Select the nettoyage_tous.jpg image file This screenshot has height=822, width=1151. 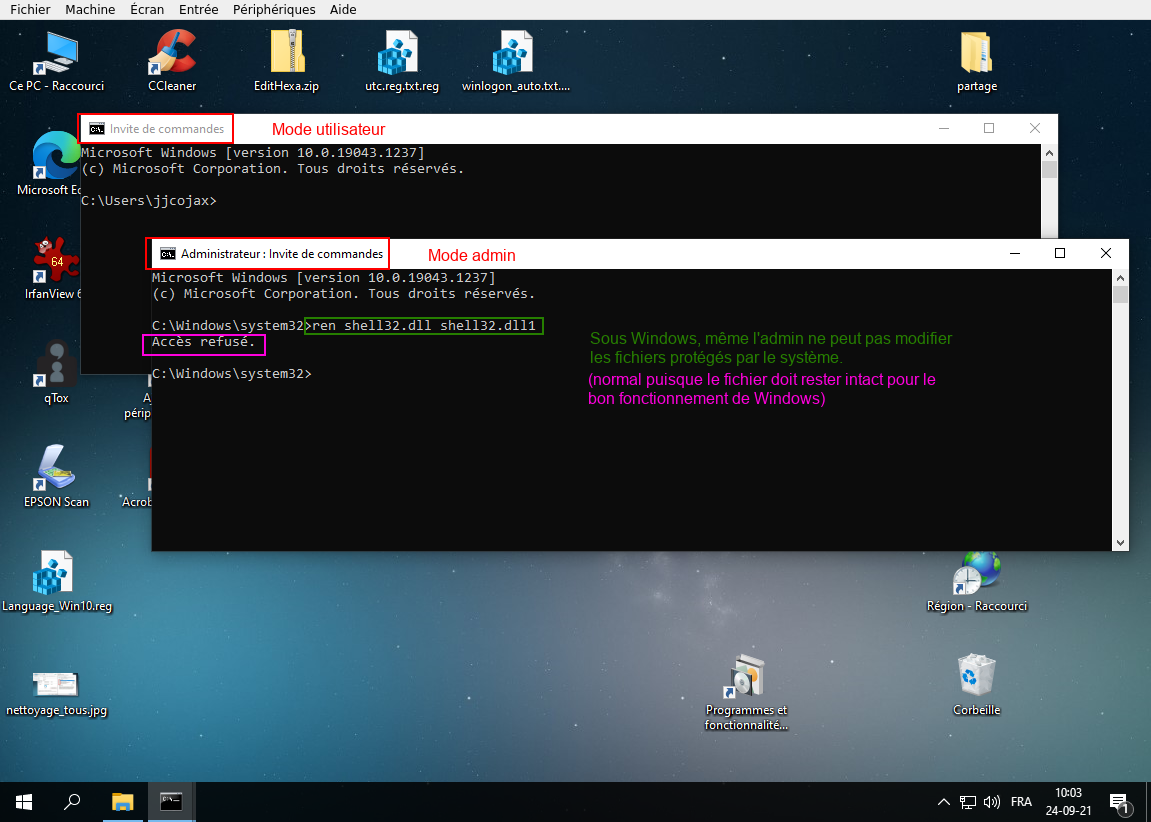(56, 684)
